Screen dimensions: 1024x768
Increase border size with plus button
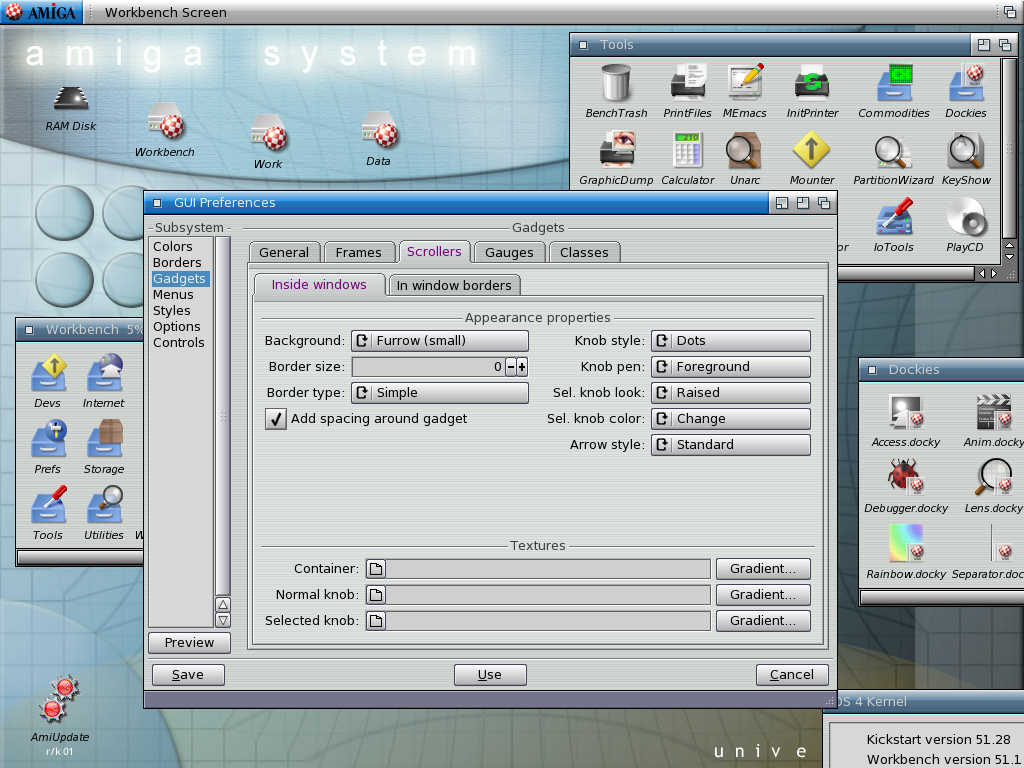pos(522,367)
